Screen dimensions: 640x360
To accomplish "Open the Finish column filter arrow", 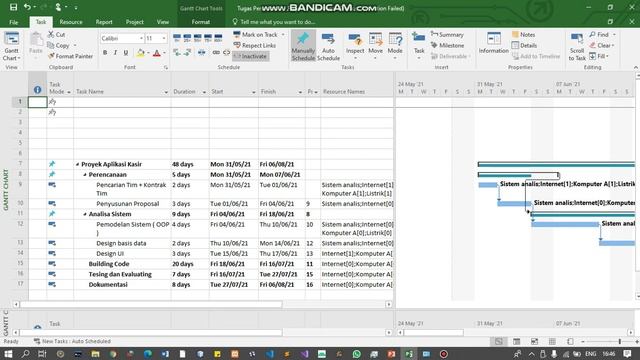I will click(x=300, y=92).
